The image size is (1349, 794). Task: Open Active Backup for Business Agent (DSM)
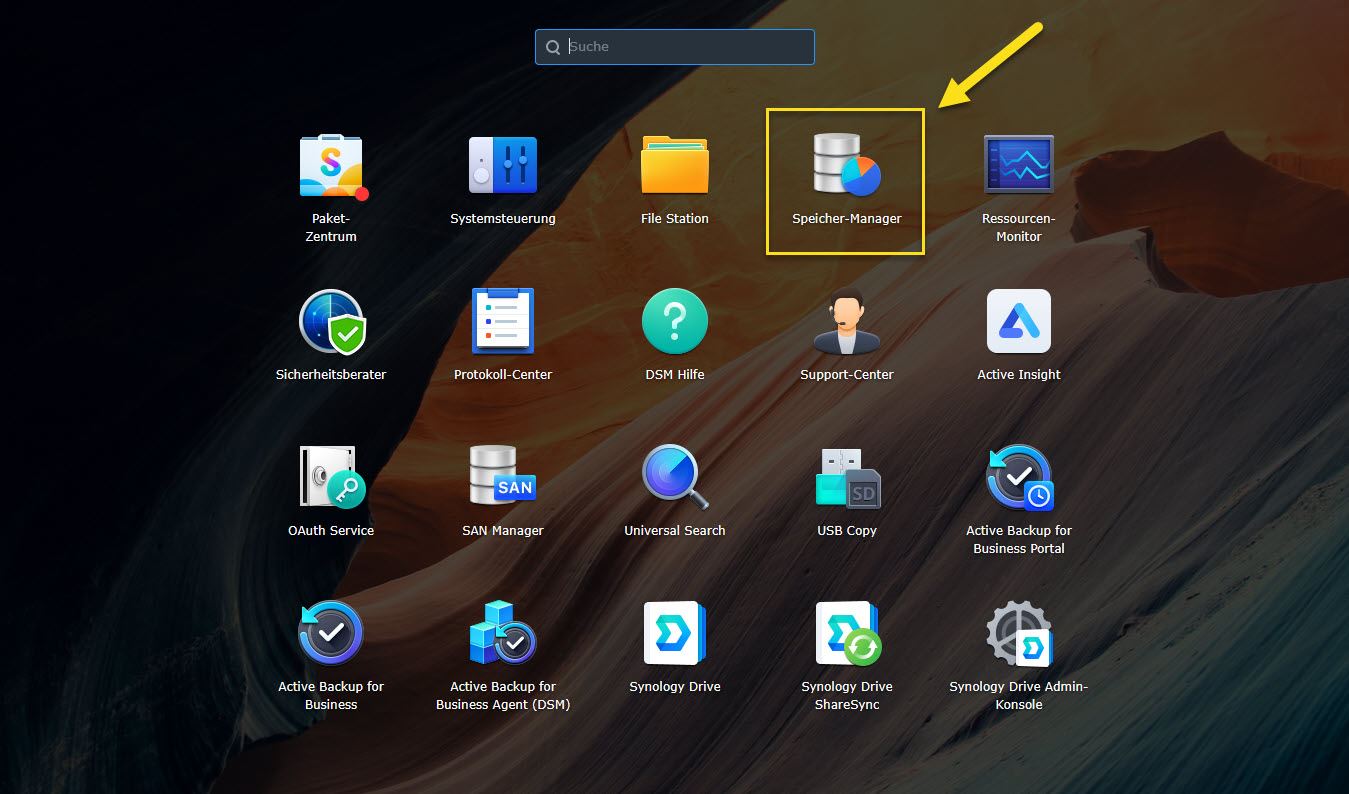[x=503, y=634]
